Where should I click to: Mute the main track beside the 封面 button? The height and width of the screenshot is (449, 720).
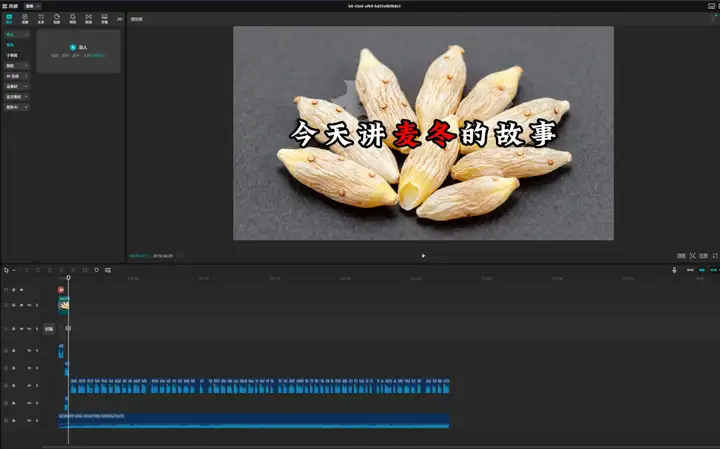click(29, 329)
